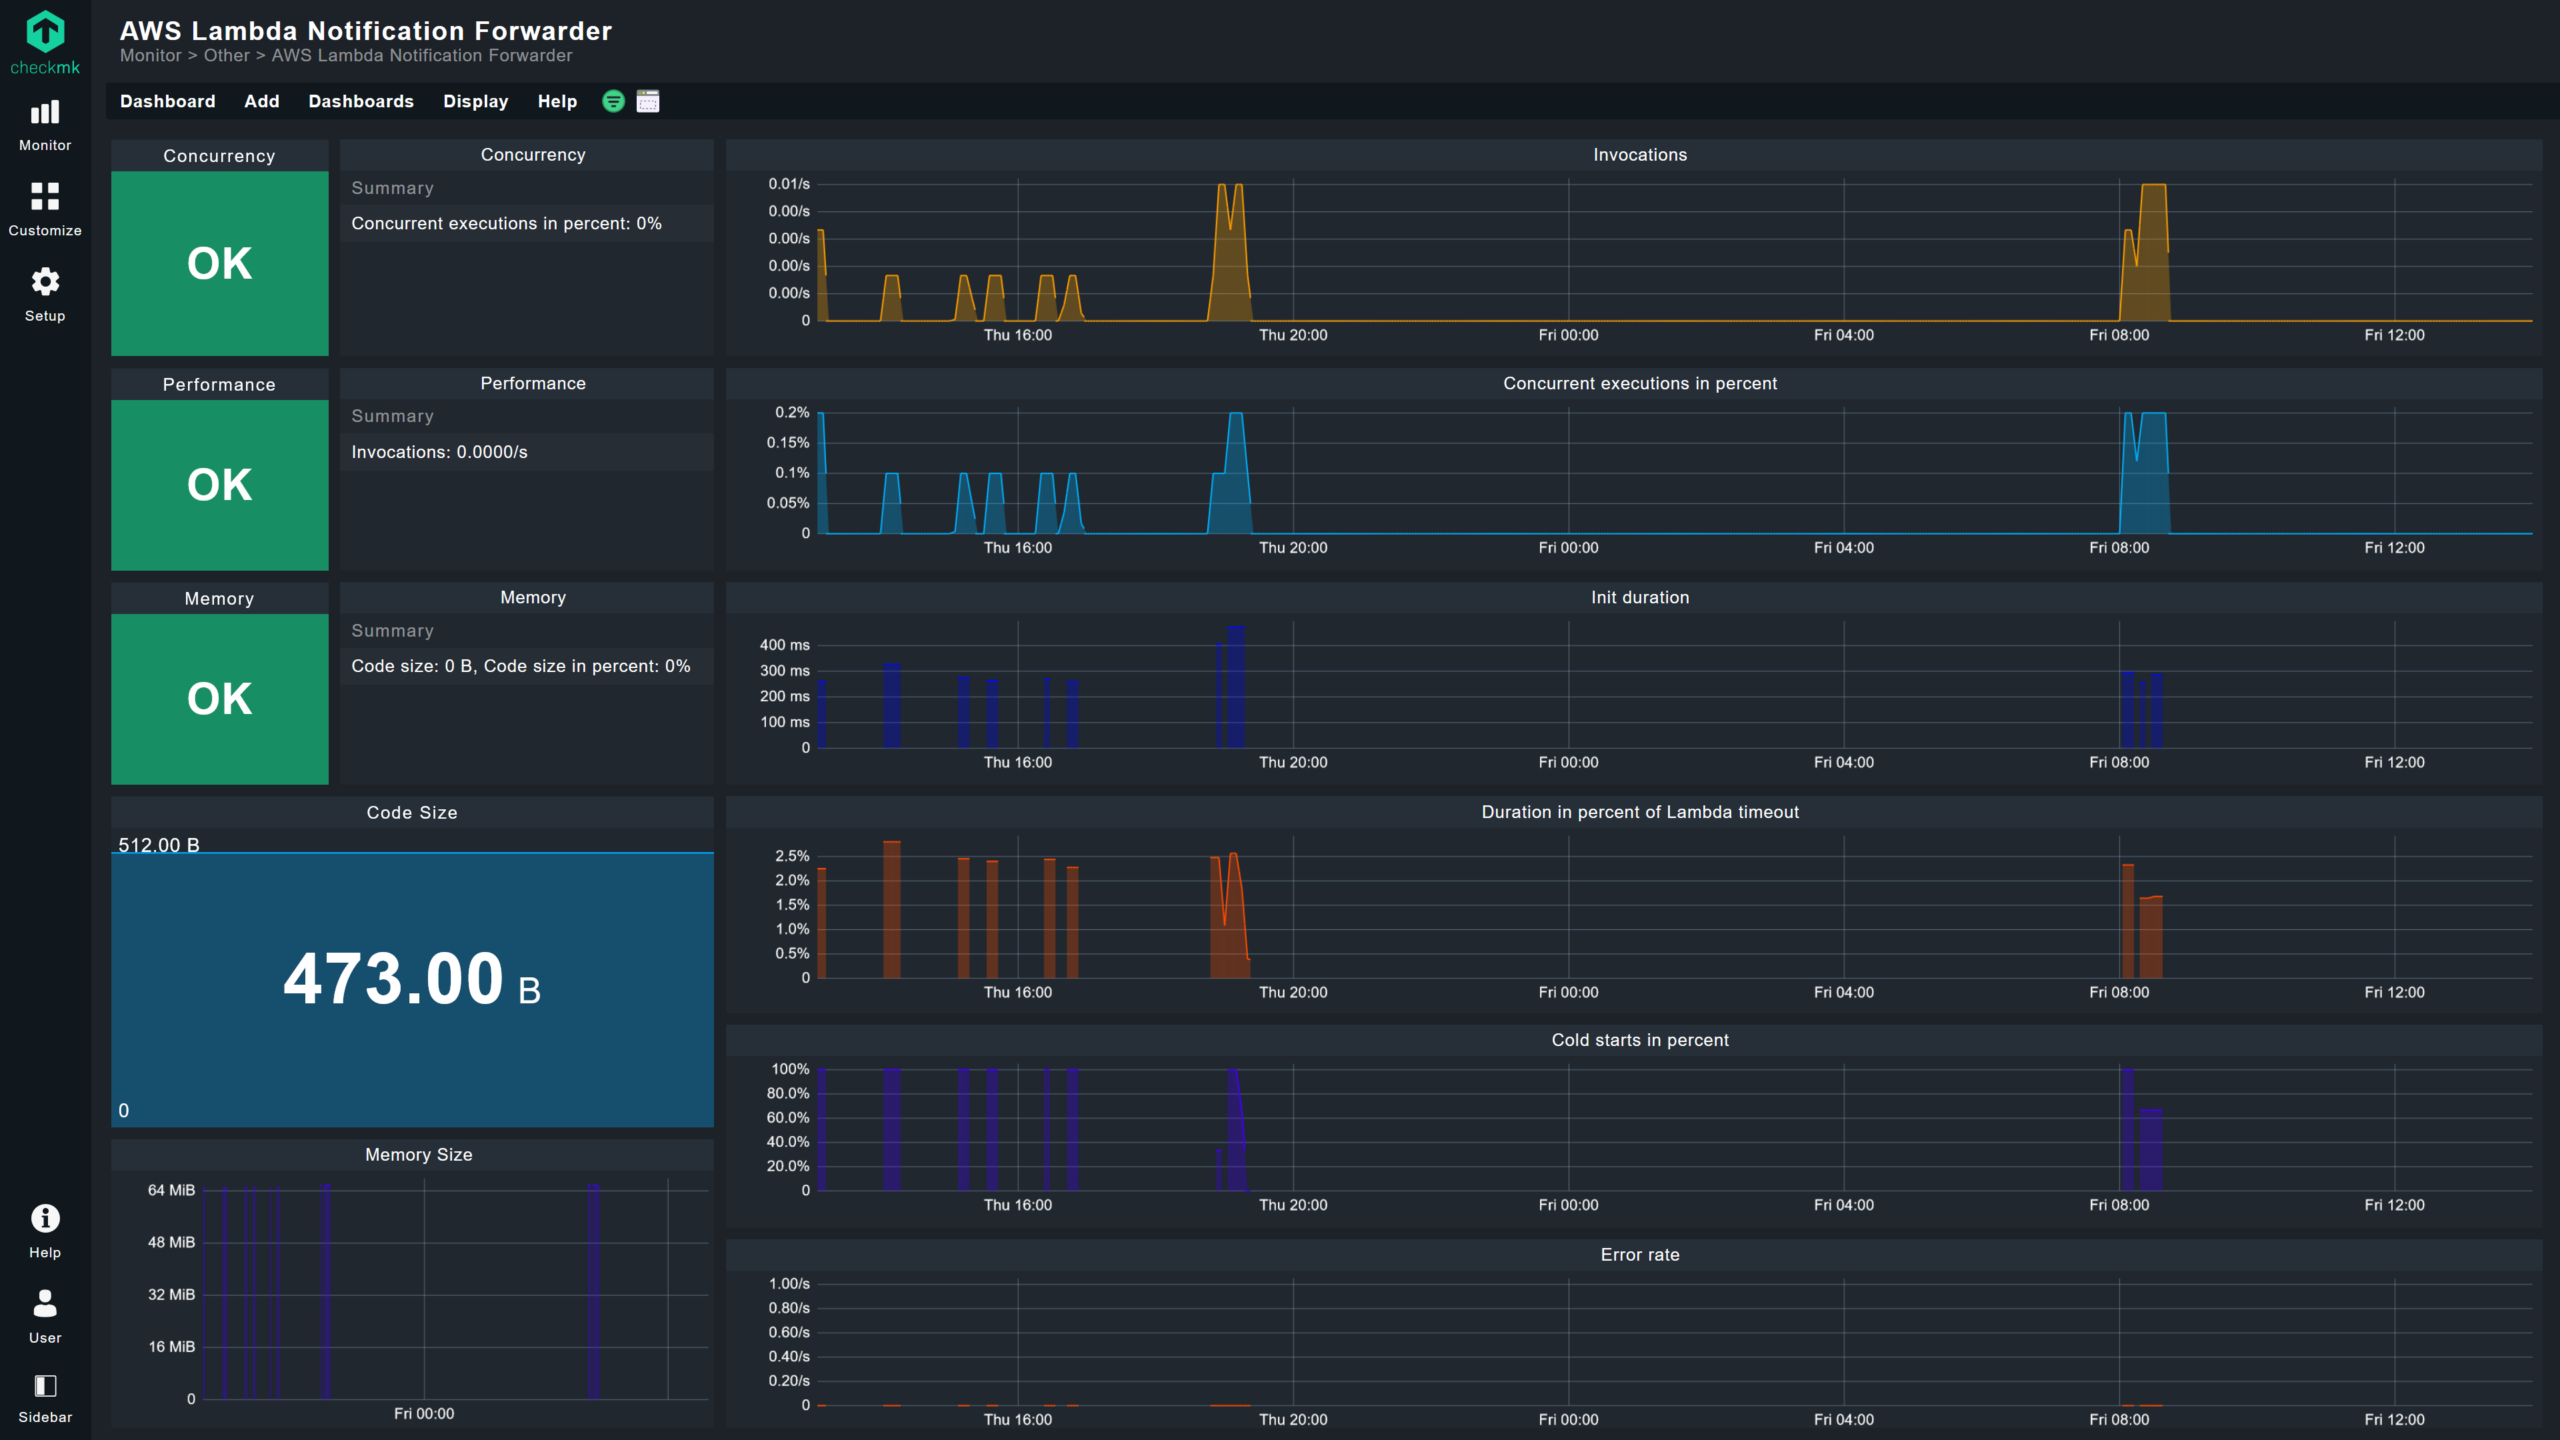2560x1440 pixels.
Task: Click the Invocations spike near Thu 20:00
Action: tap(1230, 255)
